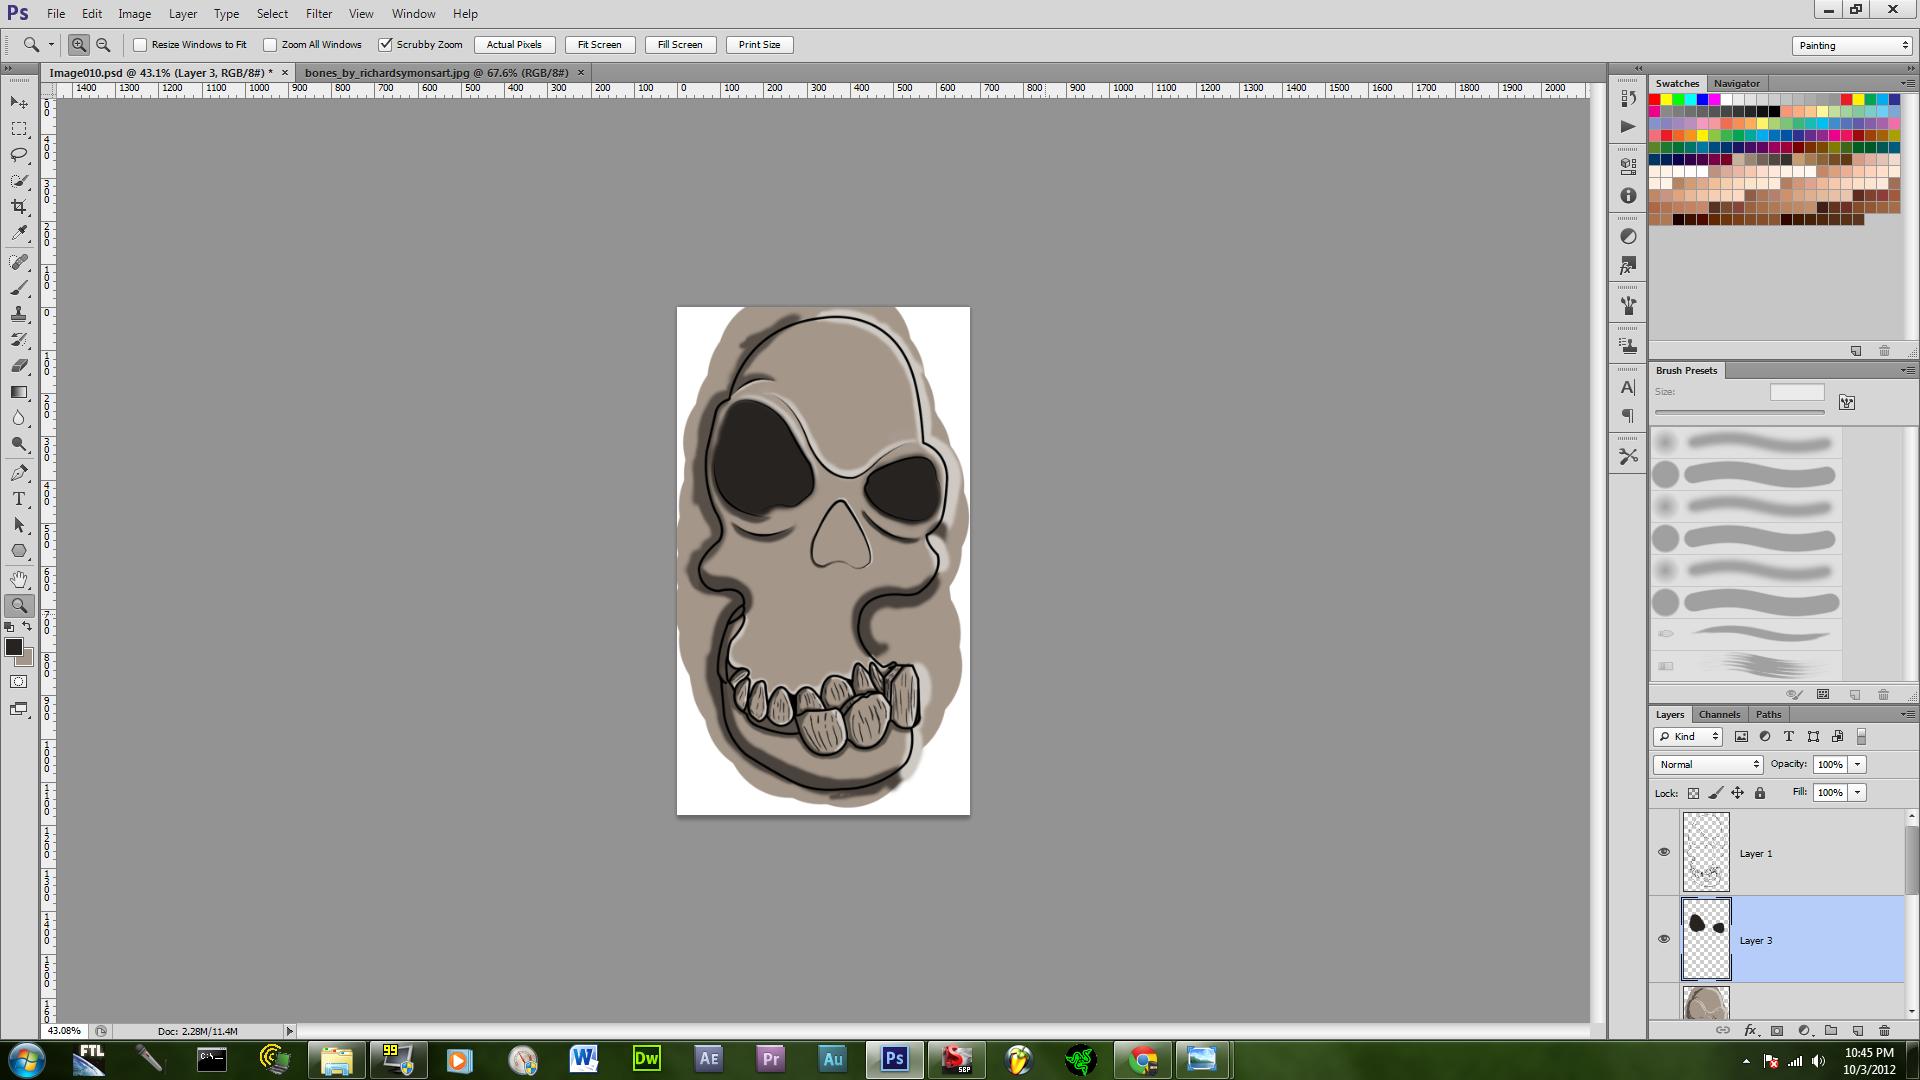Select the Clone Stamp tool
The image size is (1920, 1080).
coord(19,314)
